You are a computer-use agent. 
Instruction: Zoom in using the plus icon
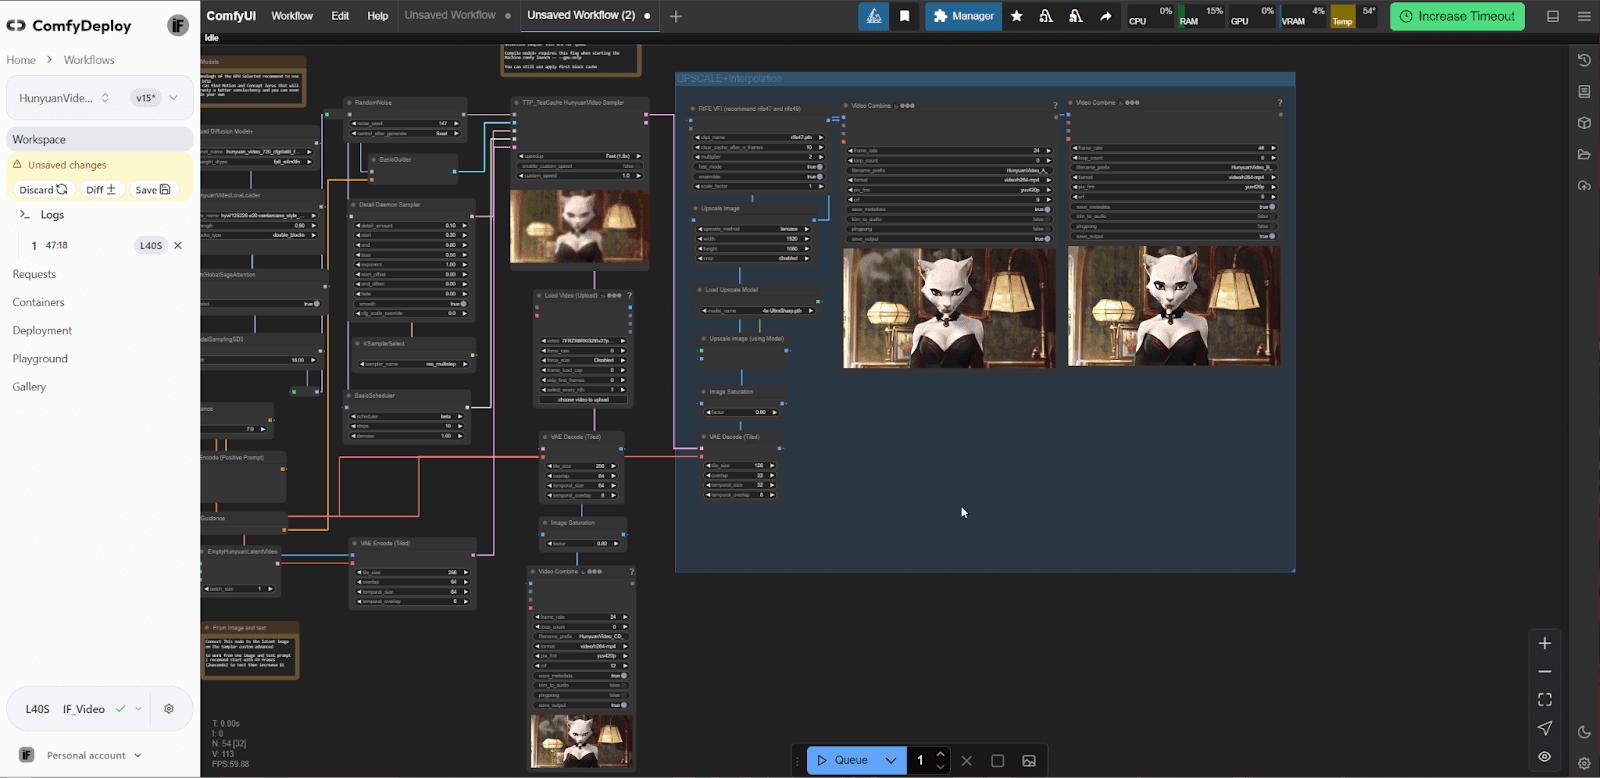[x=1544, y=643]
